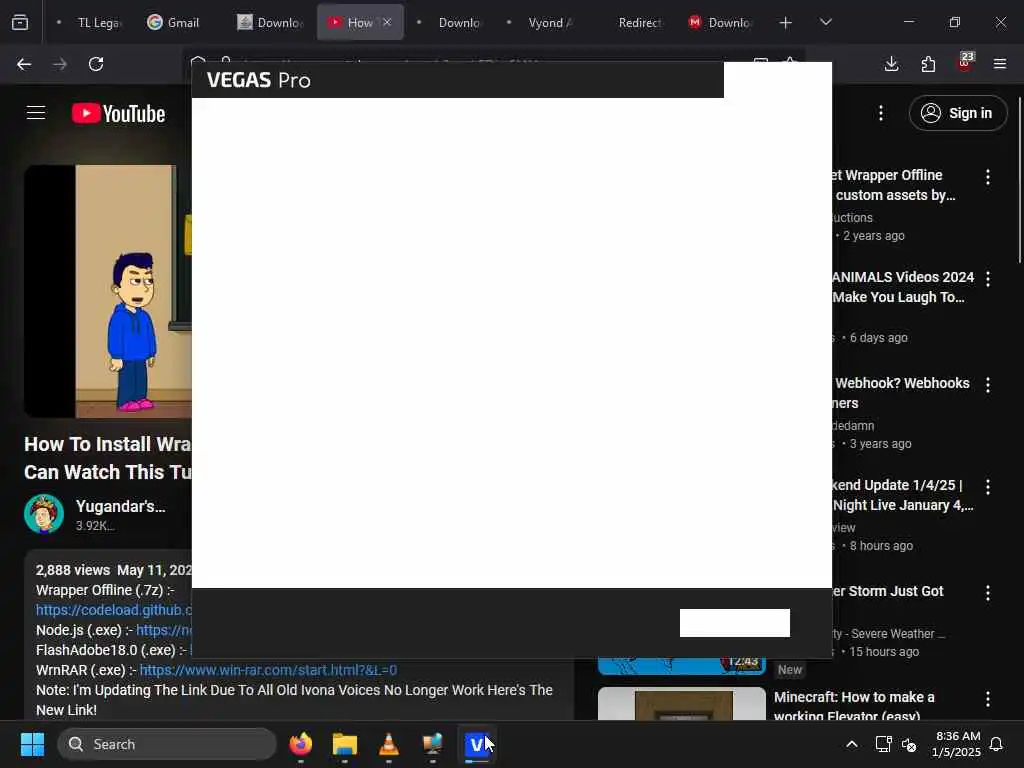Viewport: 1024px width, 768px height.
Task: Open the browser extensions menu
Action: 928,64
